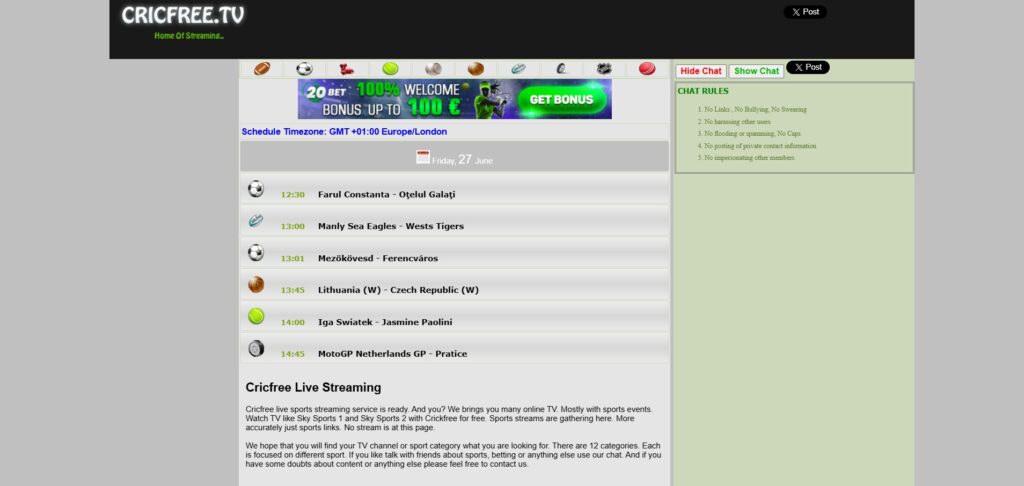The width and height of the screenshot is (1024, 486).
Task: Click the tennis ball icon beside Iga Swiatek
Action: (256, 317)
